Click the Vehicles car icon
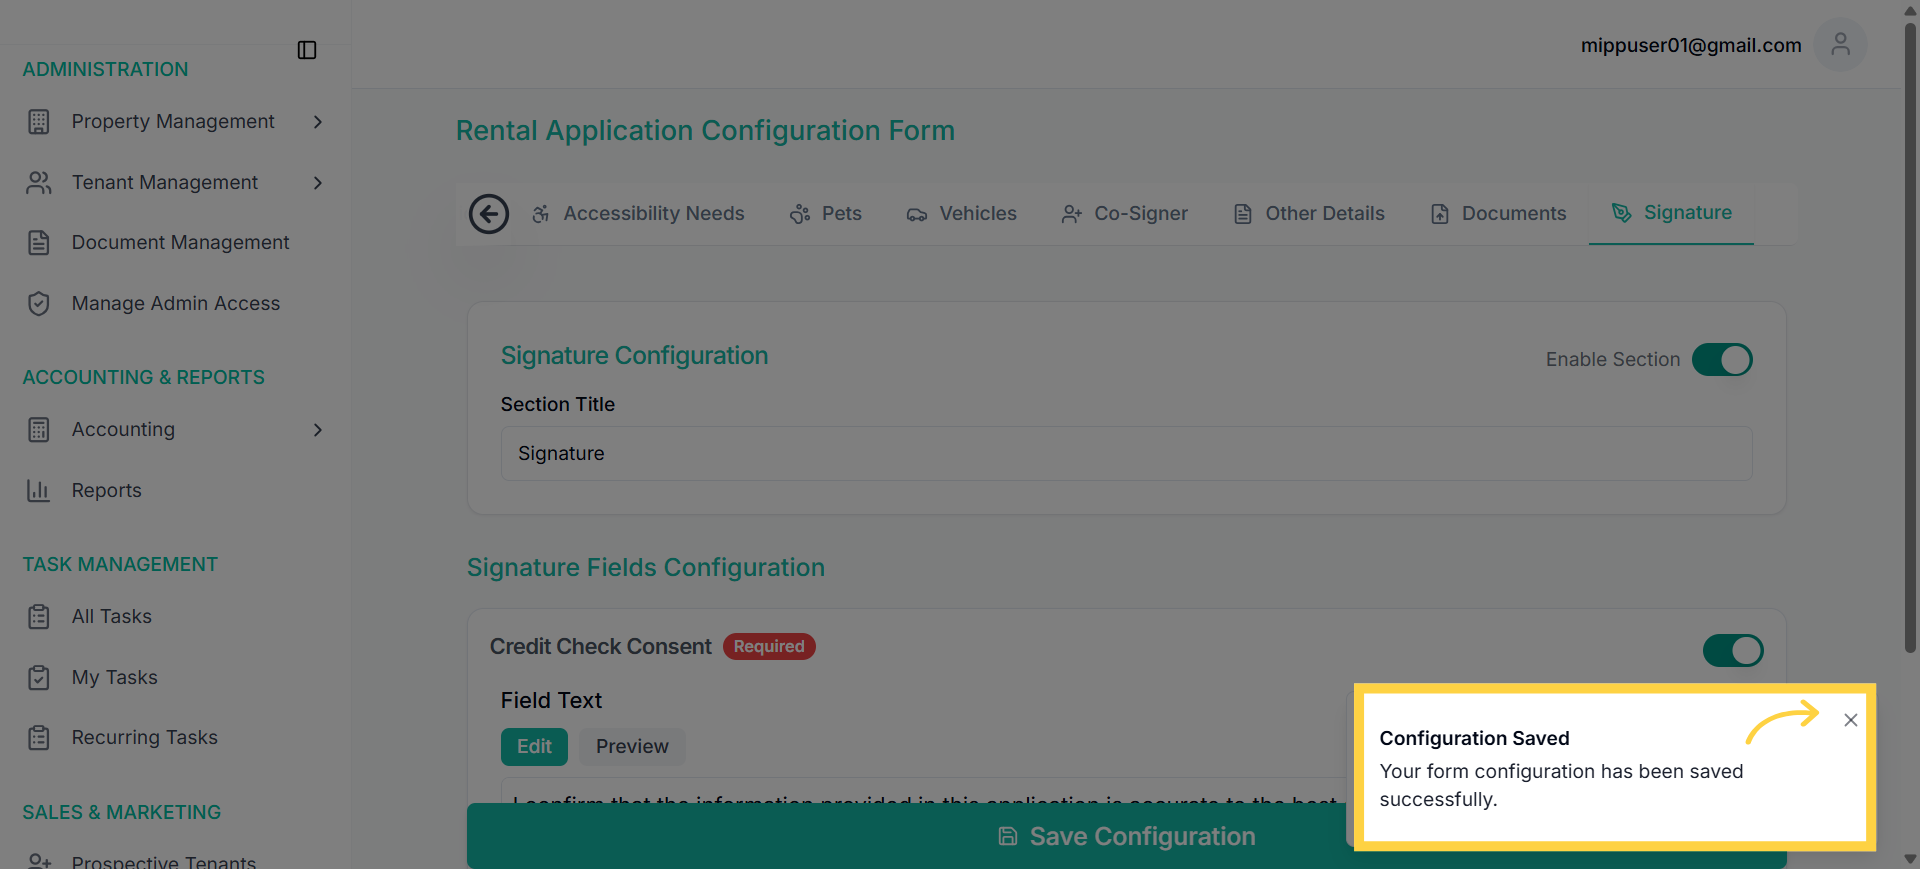Screen dimensions: 1920x869 click(x=917, y=214)
